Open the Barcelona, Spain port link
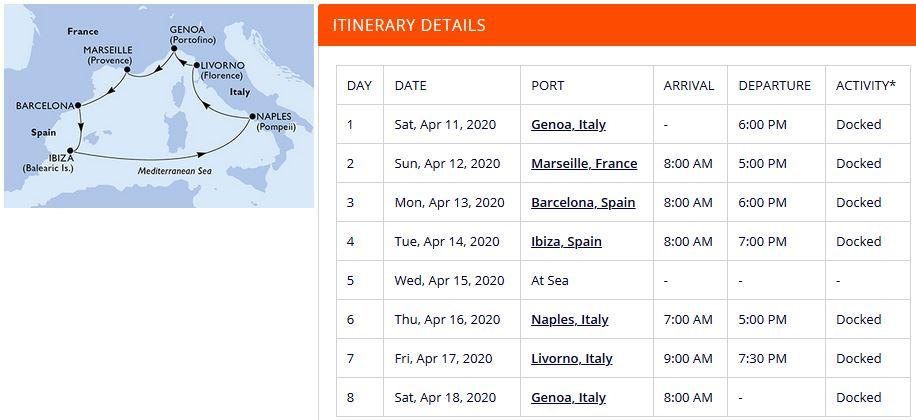 click(583, 203)
